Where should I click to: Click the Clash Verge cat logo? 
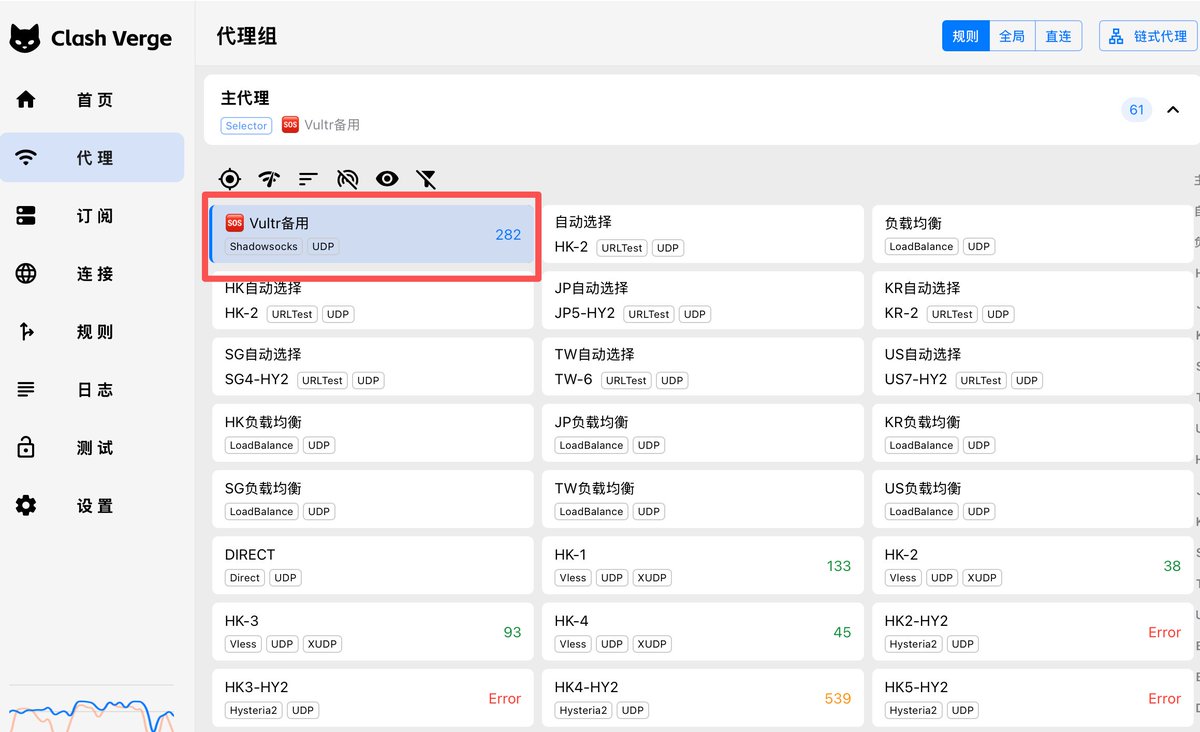click(x=25, y=39)
